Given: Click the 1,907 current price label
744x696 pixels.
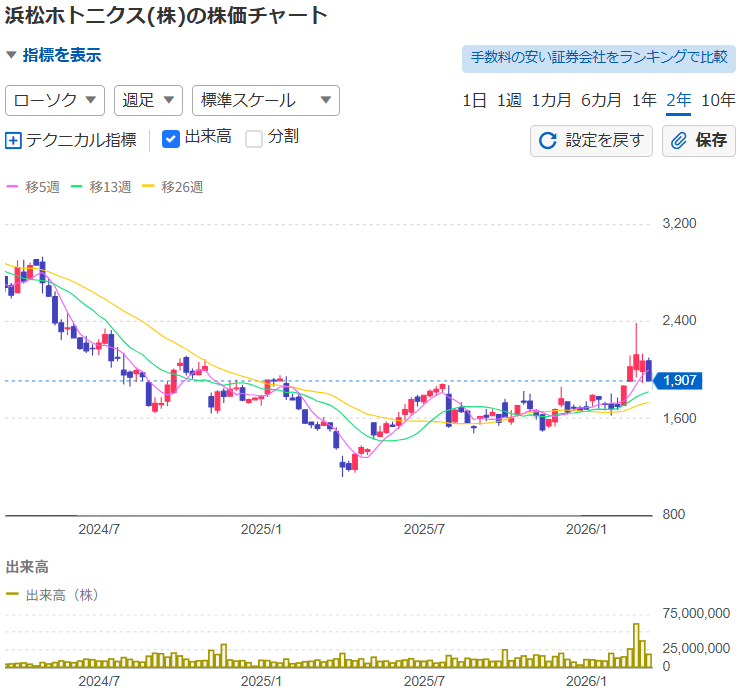Looking at the screenshot, I should [x=679, y=380].
